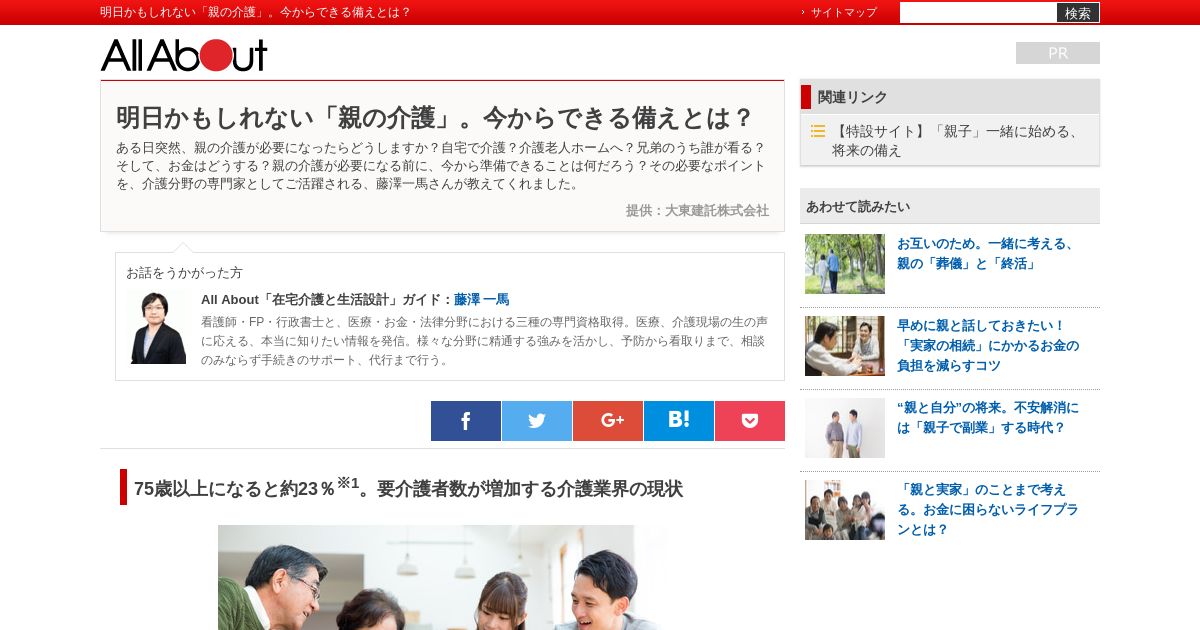This screenshot has height=630, width=1200.
Task: Open the サイトマップ link
Action: click(x=843, y=12)
